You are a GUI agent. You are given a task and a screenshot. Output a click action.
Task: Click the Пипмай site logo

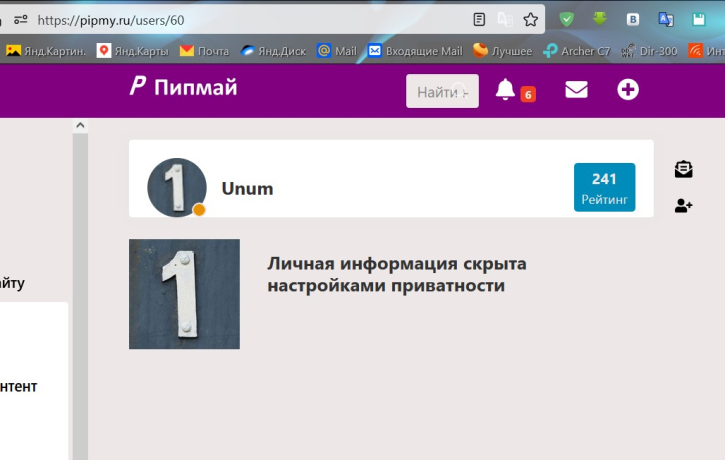coord(184,87)
